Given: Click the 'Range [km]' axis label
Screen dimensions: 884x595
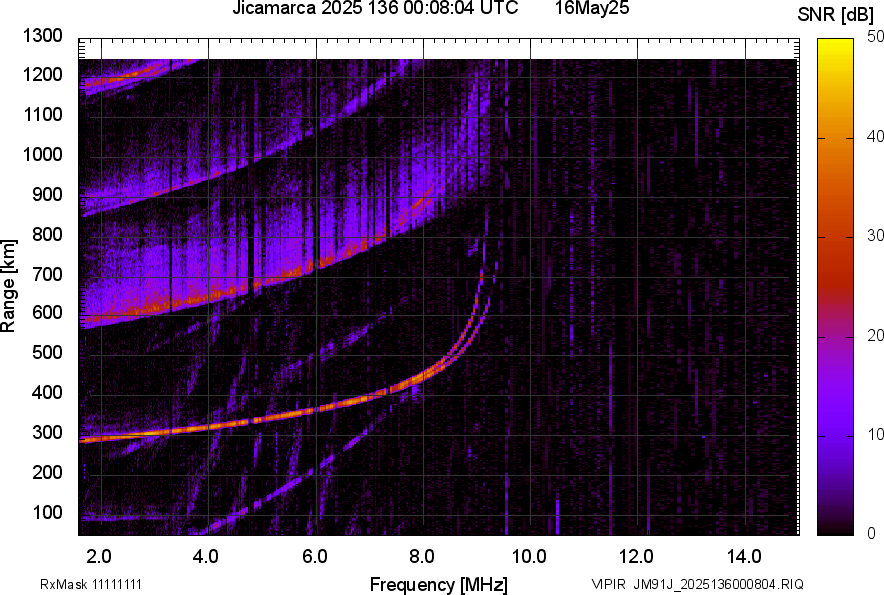Looking at the screenshot, I should coord(8,287).
